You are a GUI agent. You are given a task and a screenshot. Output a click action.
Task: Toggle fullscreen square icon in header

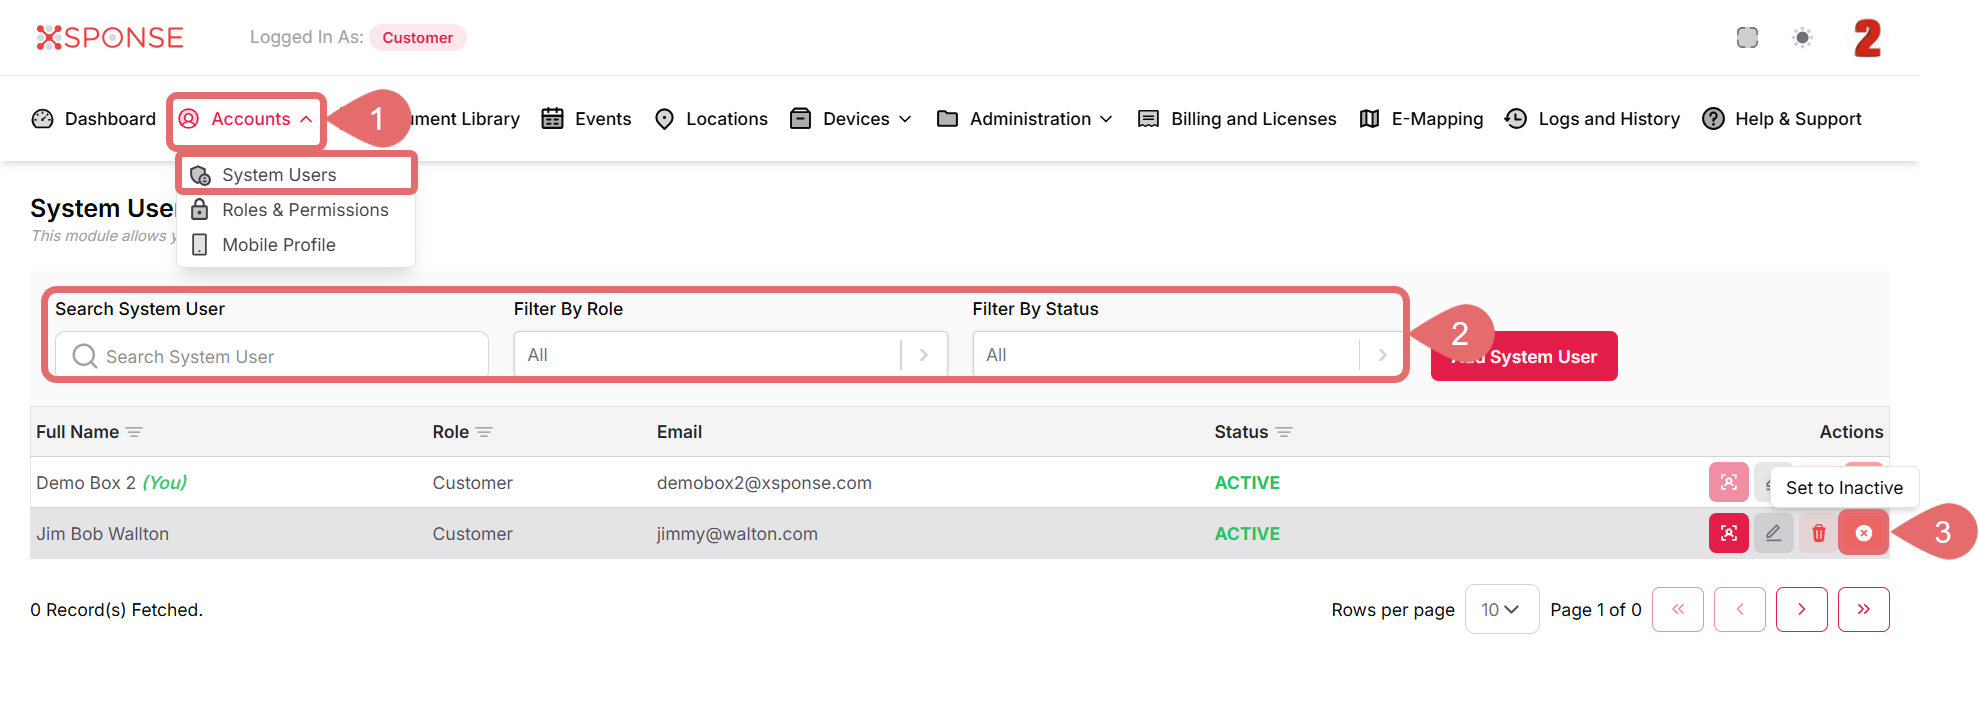tap(1747, 38)
